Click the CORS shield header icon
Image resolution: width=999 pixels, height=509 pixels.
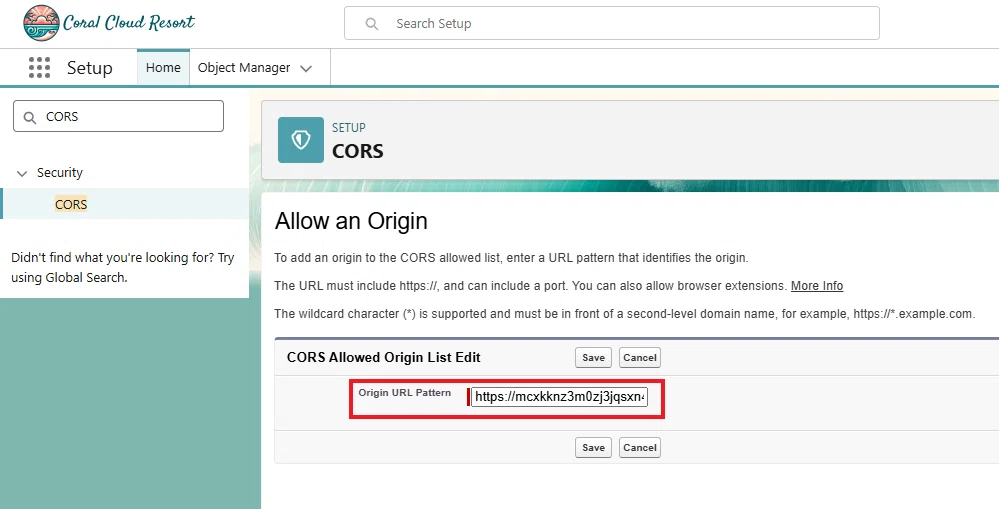coord(301,140)
